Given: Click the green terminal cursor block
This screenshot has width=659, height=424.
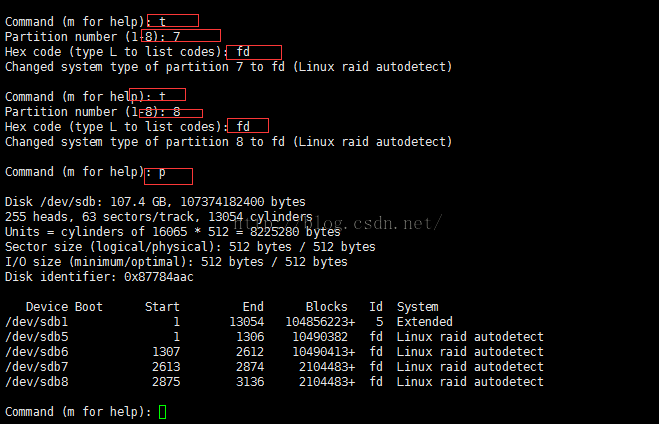Looking at the screenshot, I should pyautogui.click(x=163, y=412).
